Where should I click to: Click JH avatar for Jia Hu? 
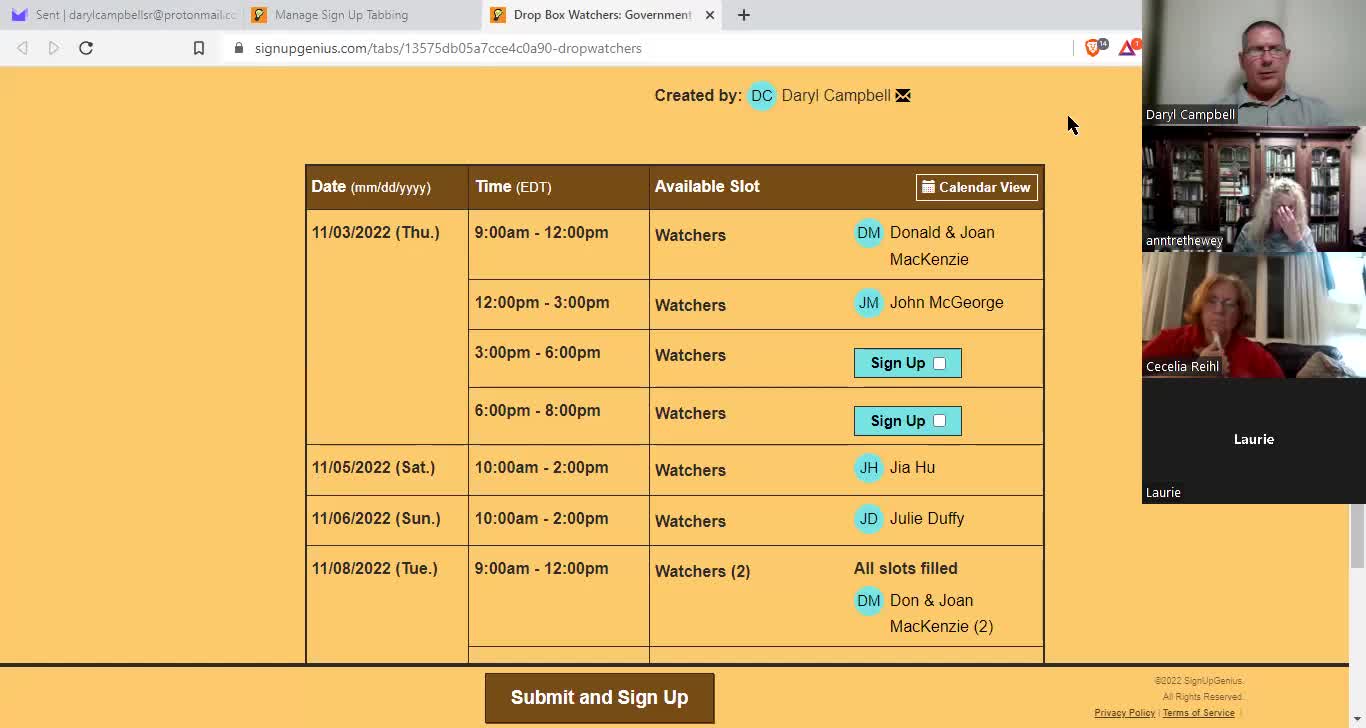(x=868, y=468)
